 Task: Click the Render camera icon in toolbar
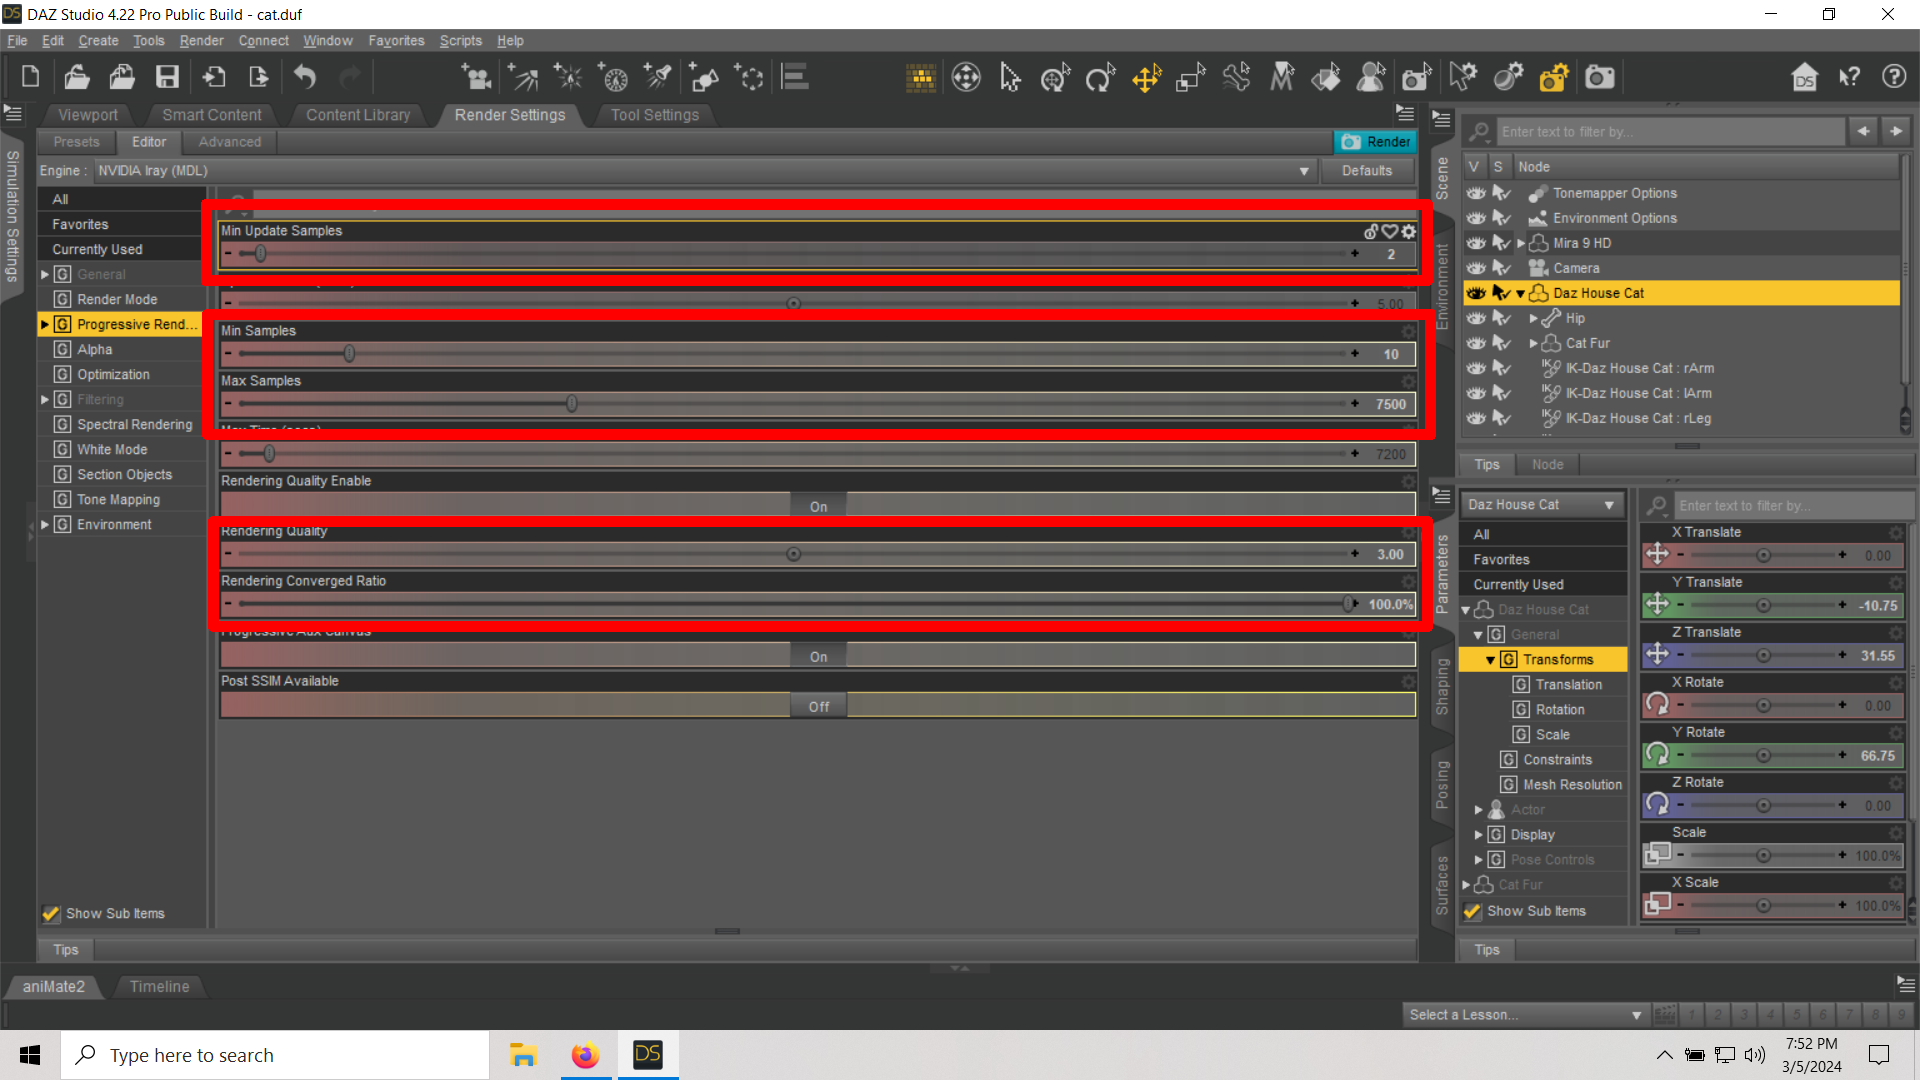pyautogui.click(x=1599, y=77)
